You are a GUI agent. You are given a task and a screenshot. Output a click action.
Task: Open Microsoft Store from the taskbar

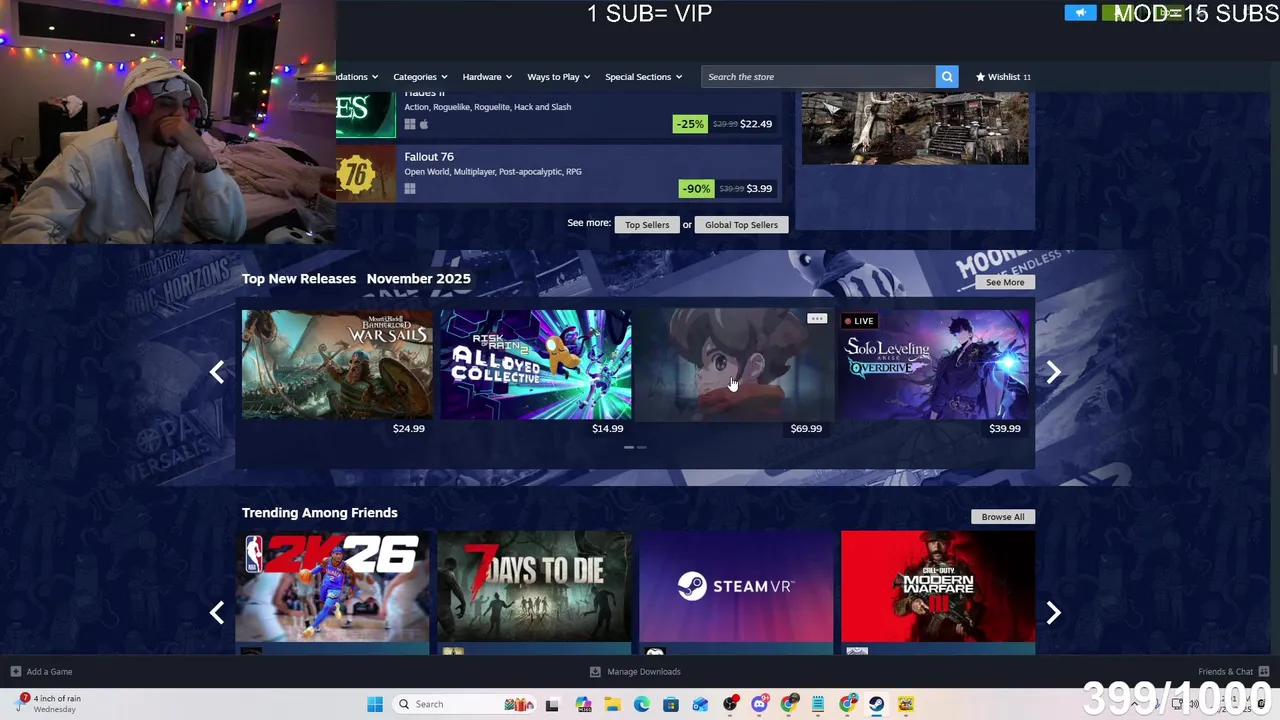(x=671, y=704)
